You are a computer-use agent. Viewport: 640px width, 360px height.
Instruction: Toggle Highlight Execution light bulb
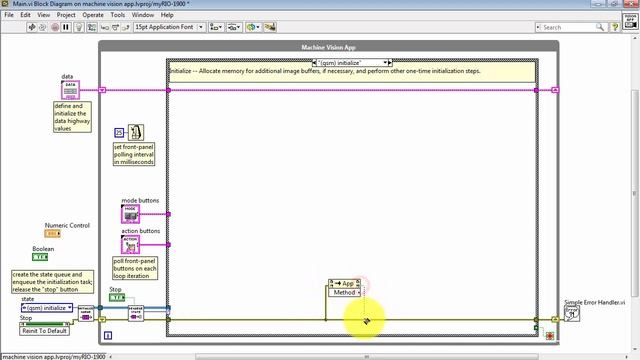(x=79, y=27)
